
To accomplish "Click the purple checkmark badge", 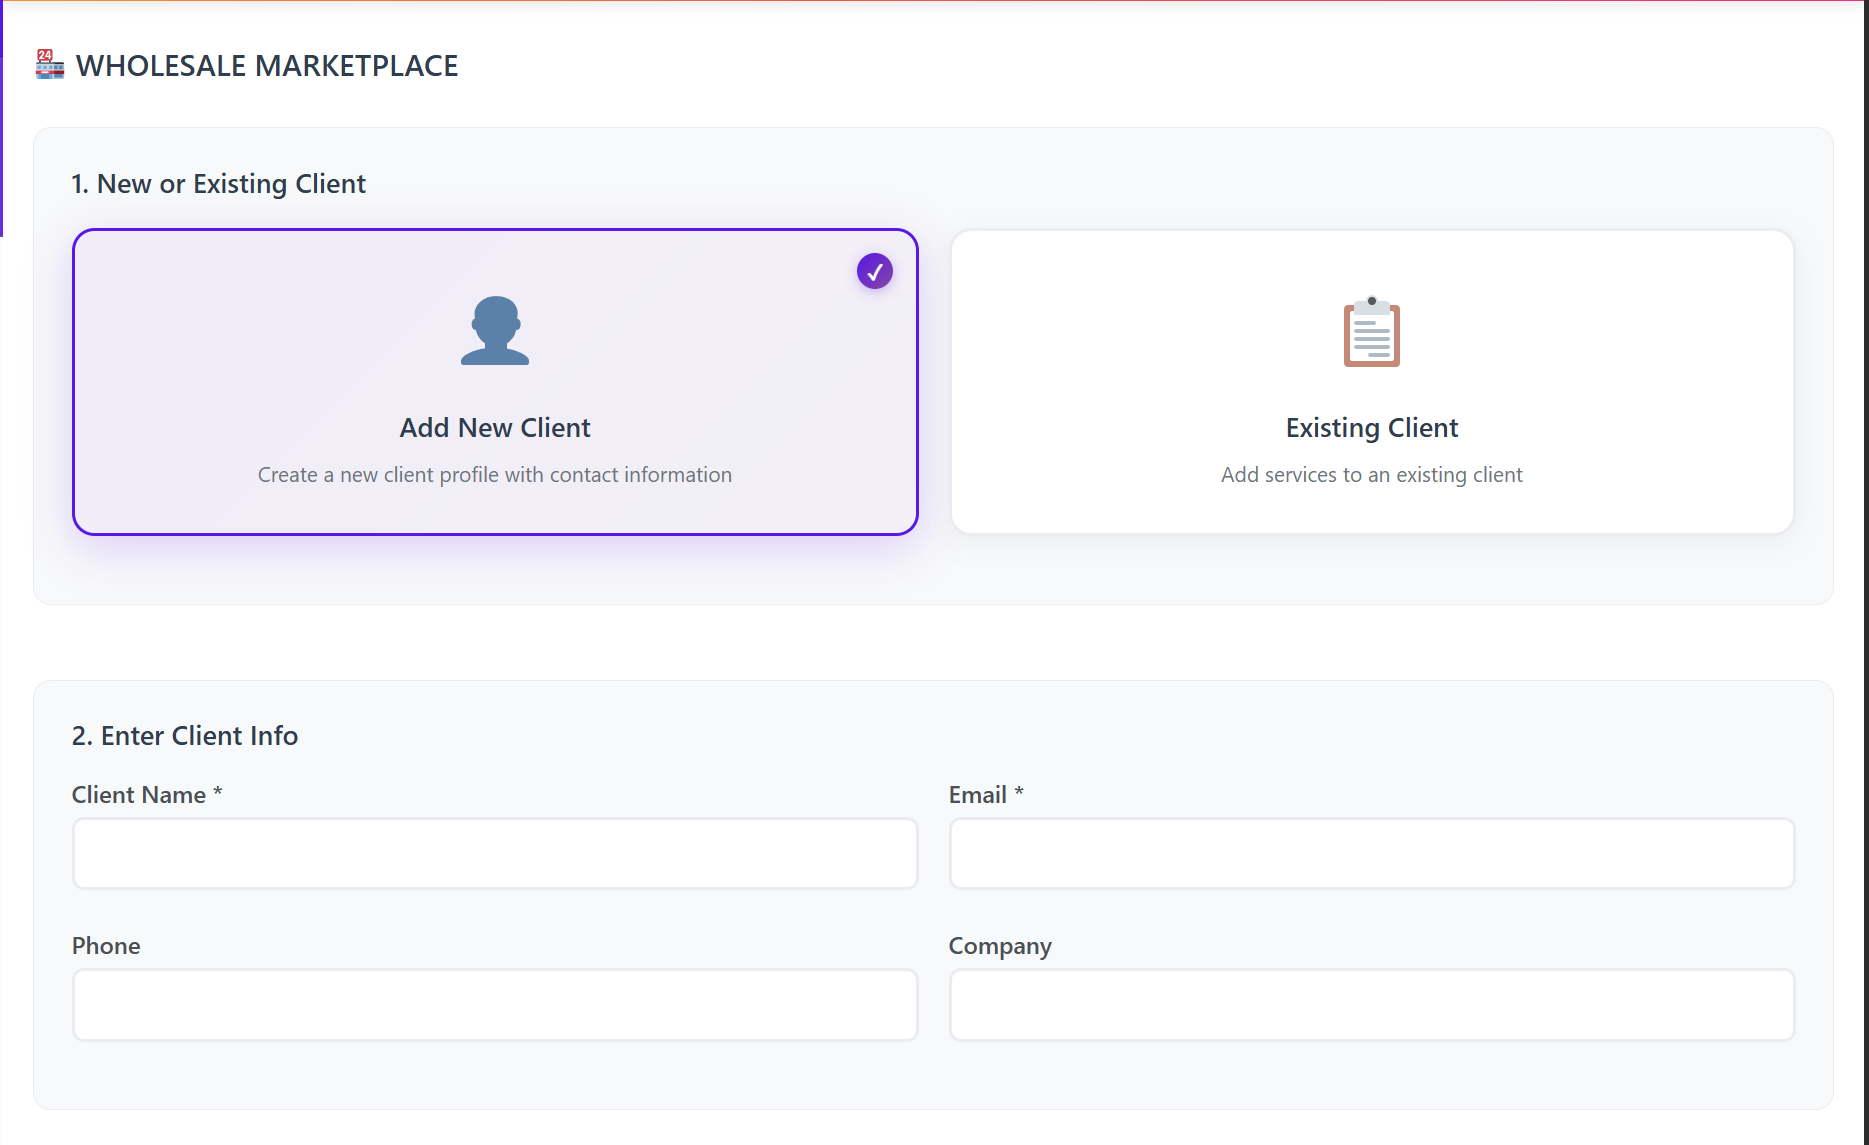I will (x=874, y=271).
